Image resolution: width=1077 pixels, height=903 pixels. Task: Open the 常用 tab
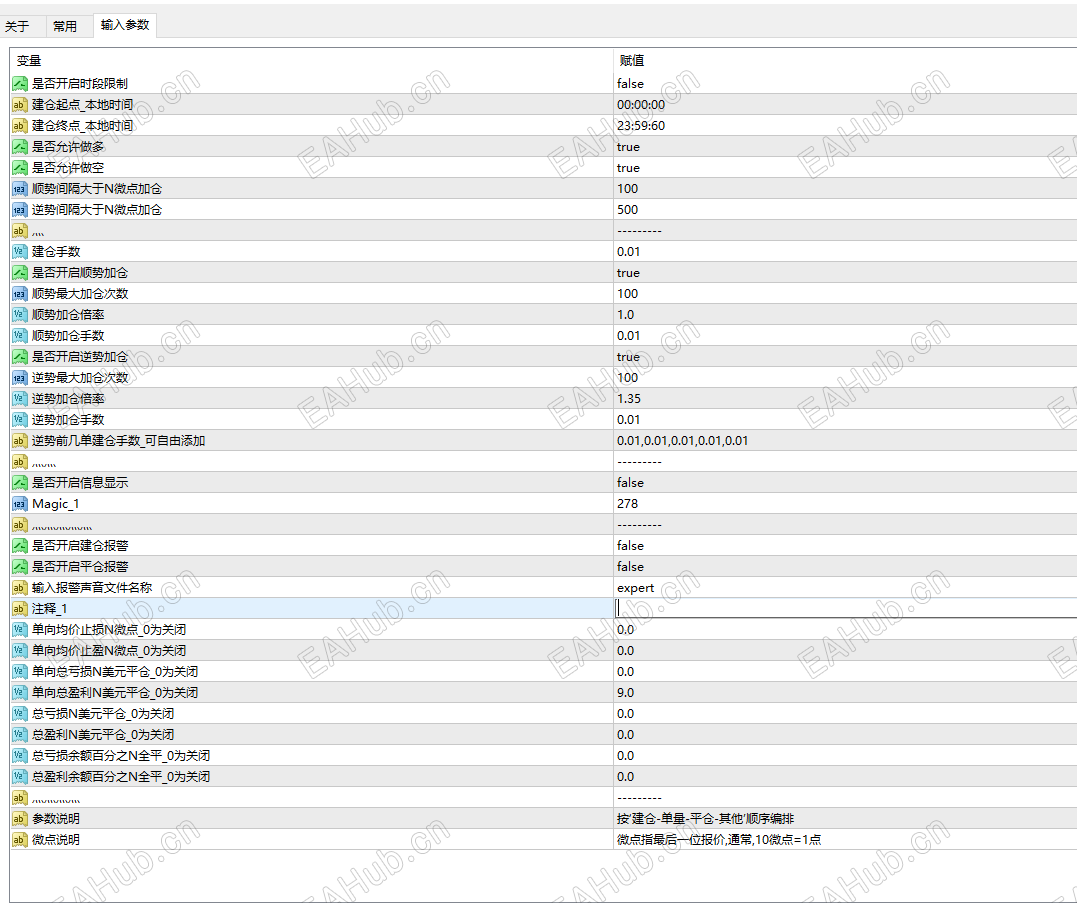click(65, 26)
